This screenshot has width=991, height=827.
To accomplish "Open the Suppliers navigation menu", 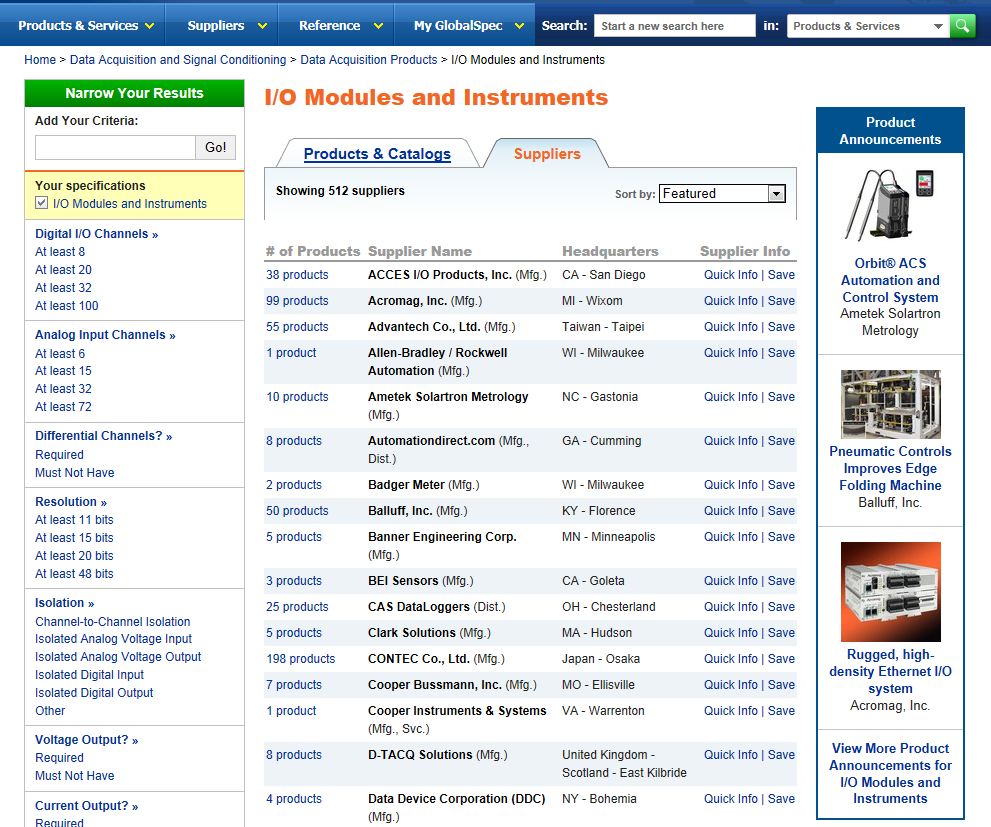I will 226,26.
